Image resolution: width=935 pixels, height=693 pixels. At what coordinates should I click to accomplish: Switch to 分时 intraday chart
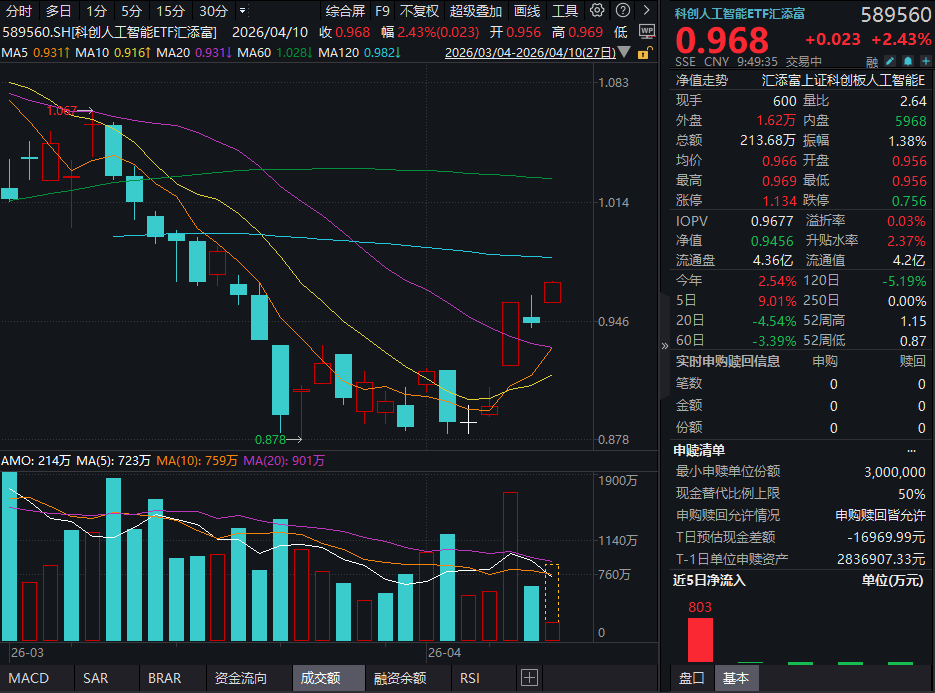coord(19,11)
